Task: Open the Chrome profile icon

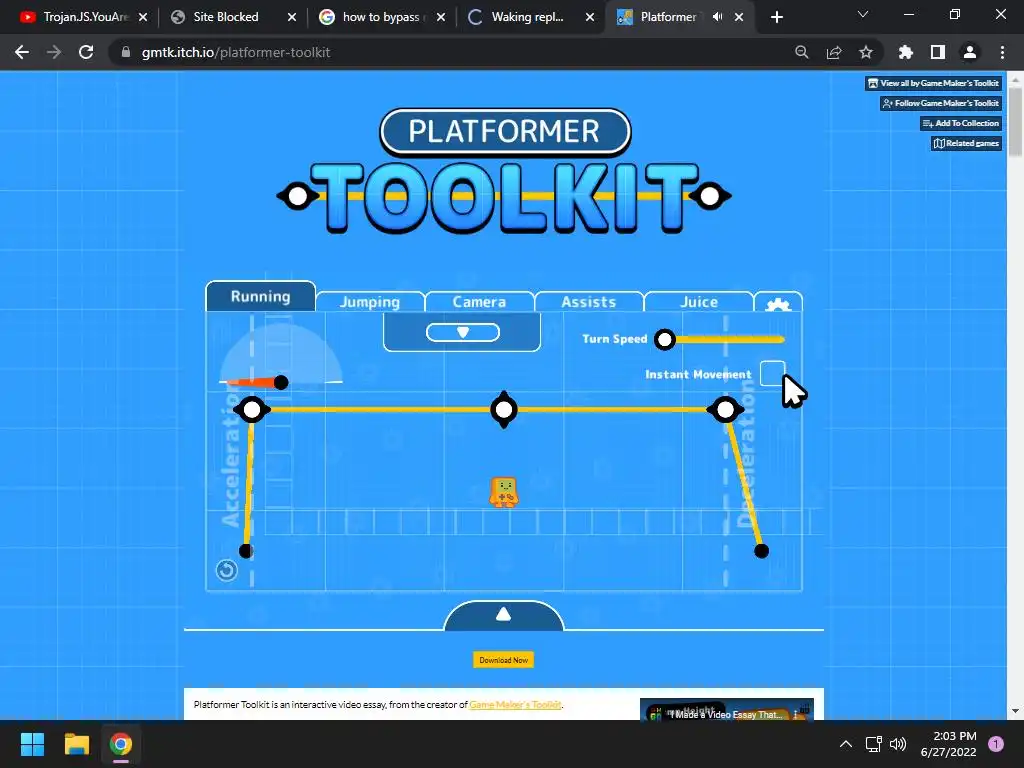Action: [970, 52]
